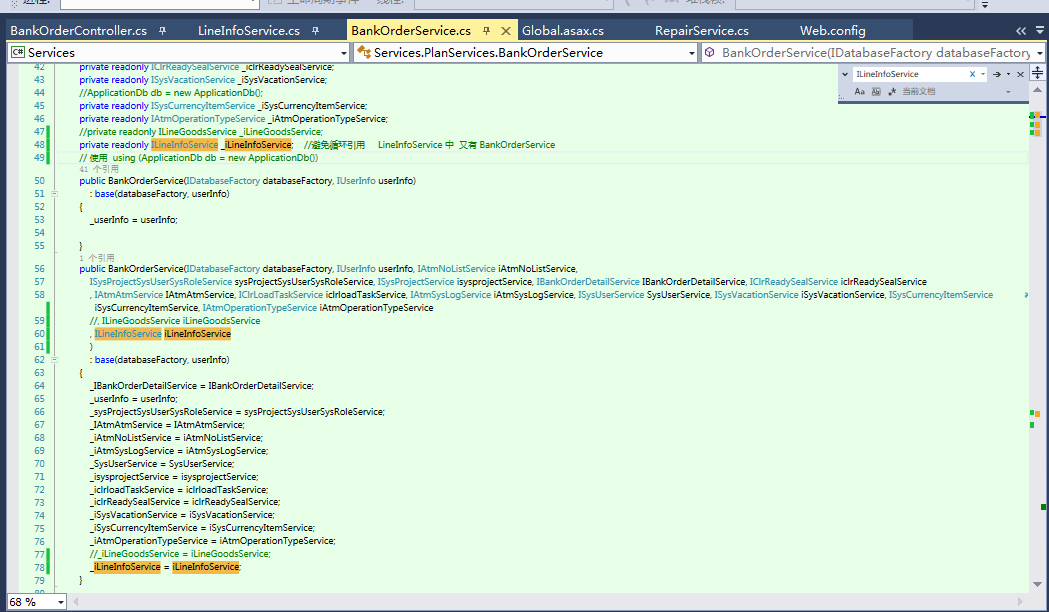Open Services.PlanServices.BankOrderService type dropdown
1049x612 pixels.
click(x=691, y=52)
